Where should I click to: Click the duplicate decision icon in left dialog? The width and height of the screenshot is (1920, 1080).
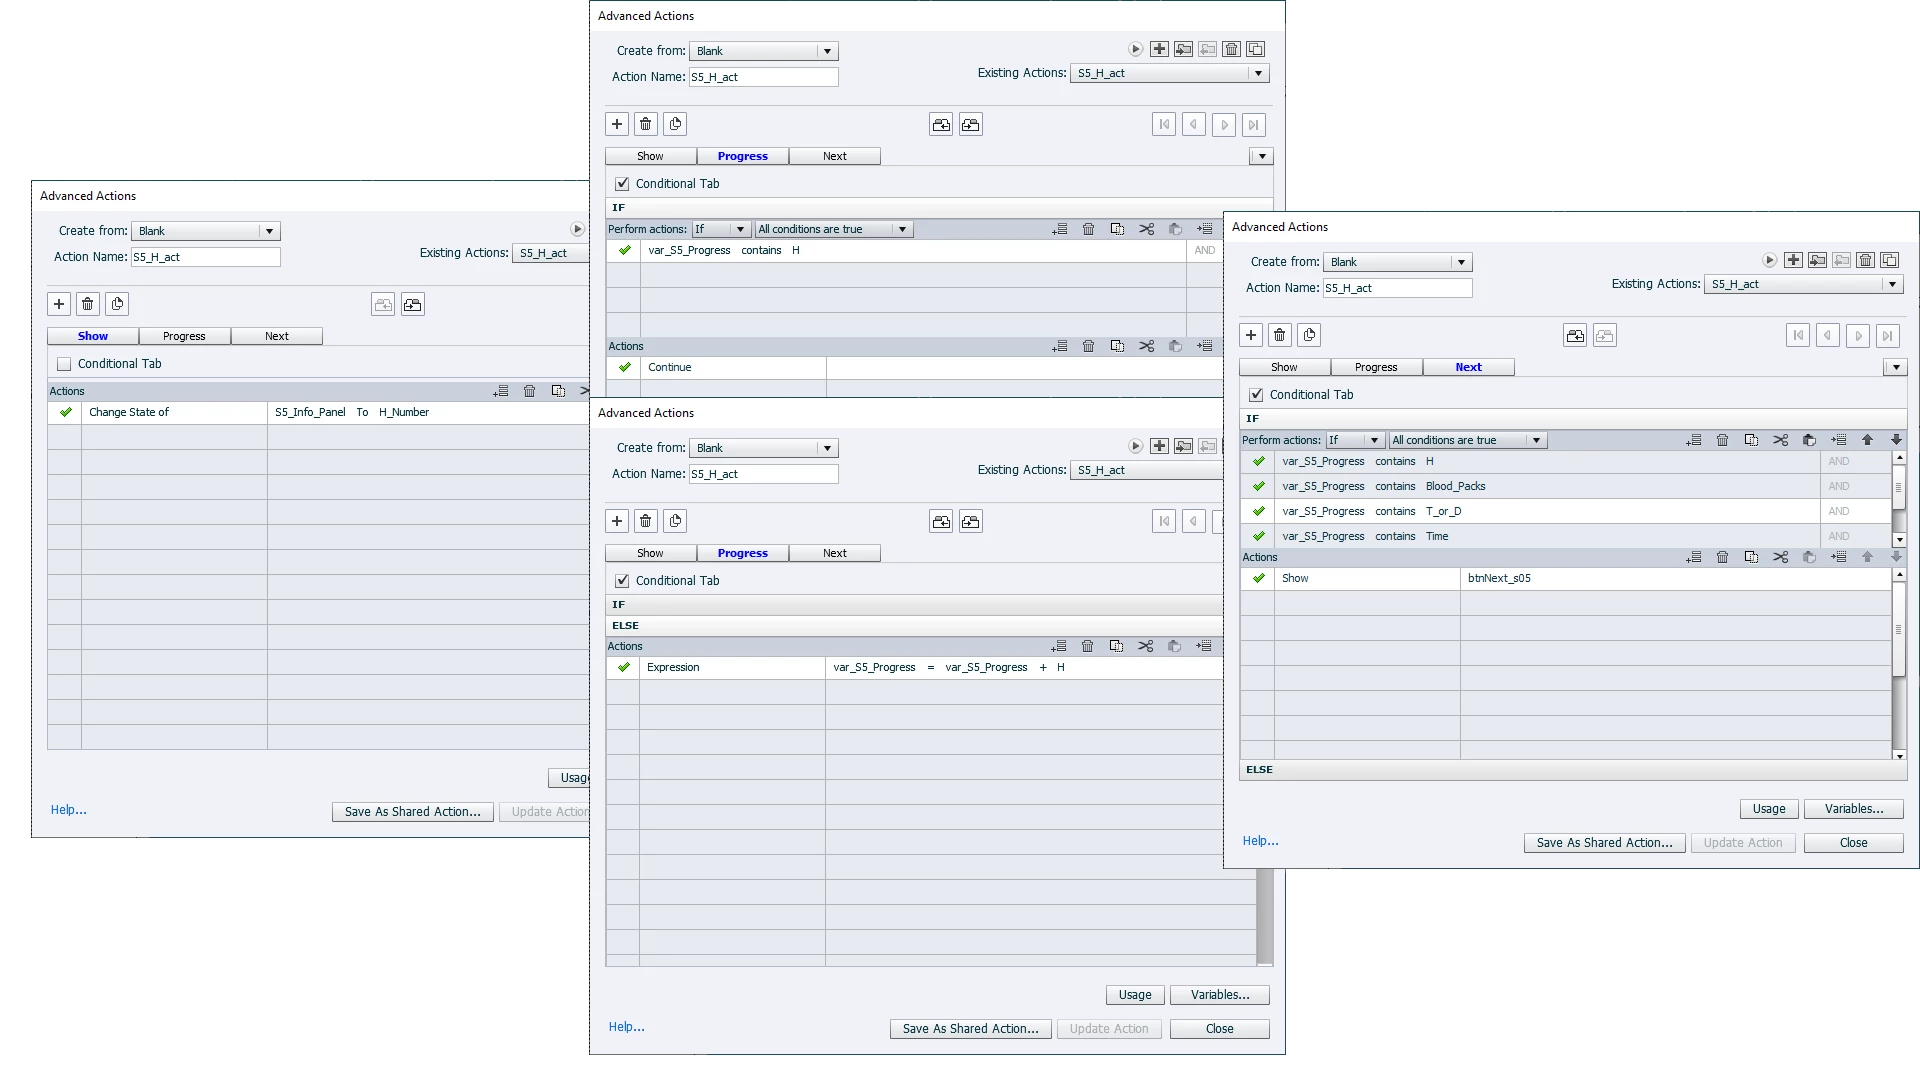[x=117, y=304]
